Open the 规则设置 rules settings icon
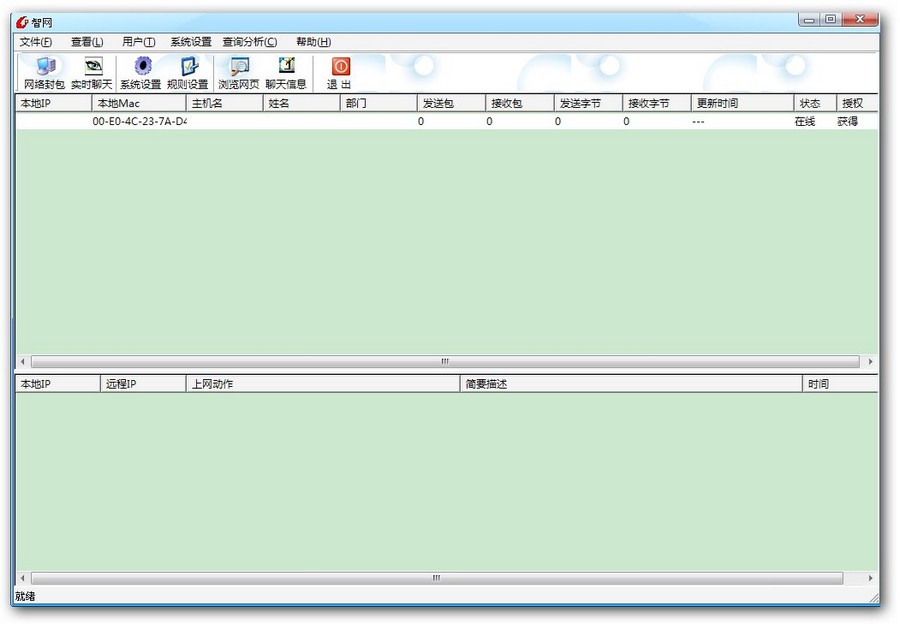The image size is (900, 624). click(x=188, y=73)
